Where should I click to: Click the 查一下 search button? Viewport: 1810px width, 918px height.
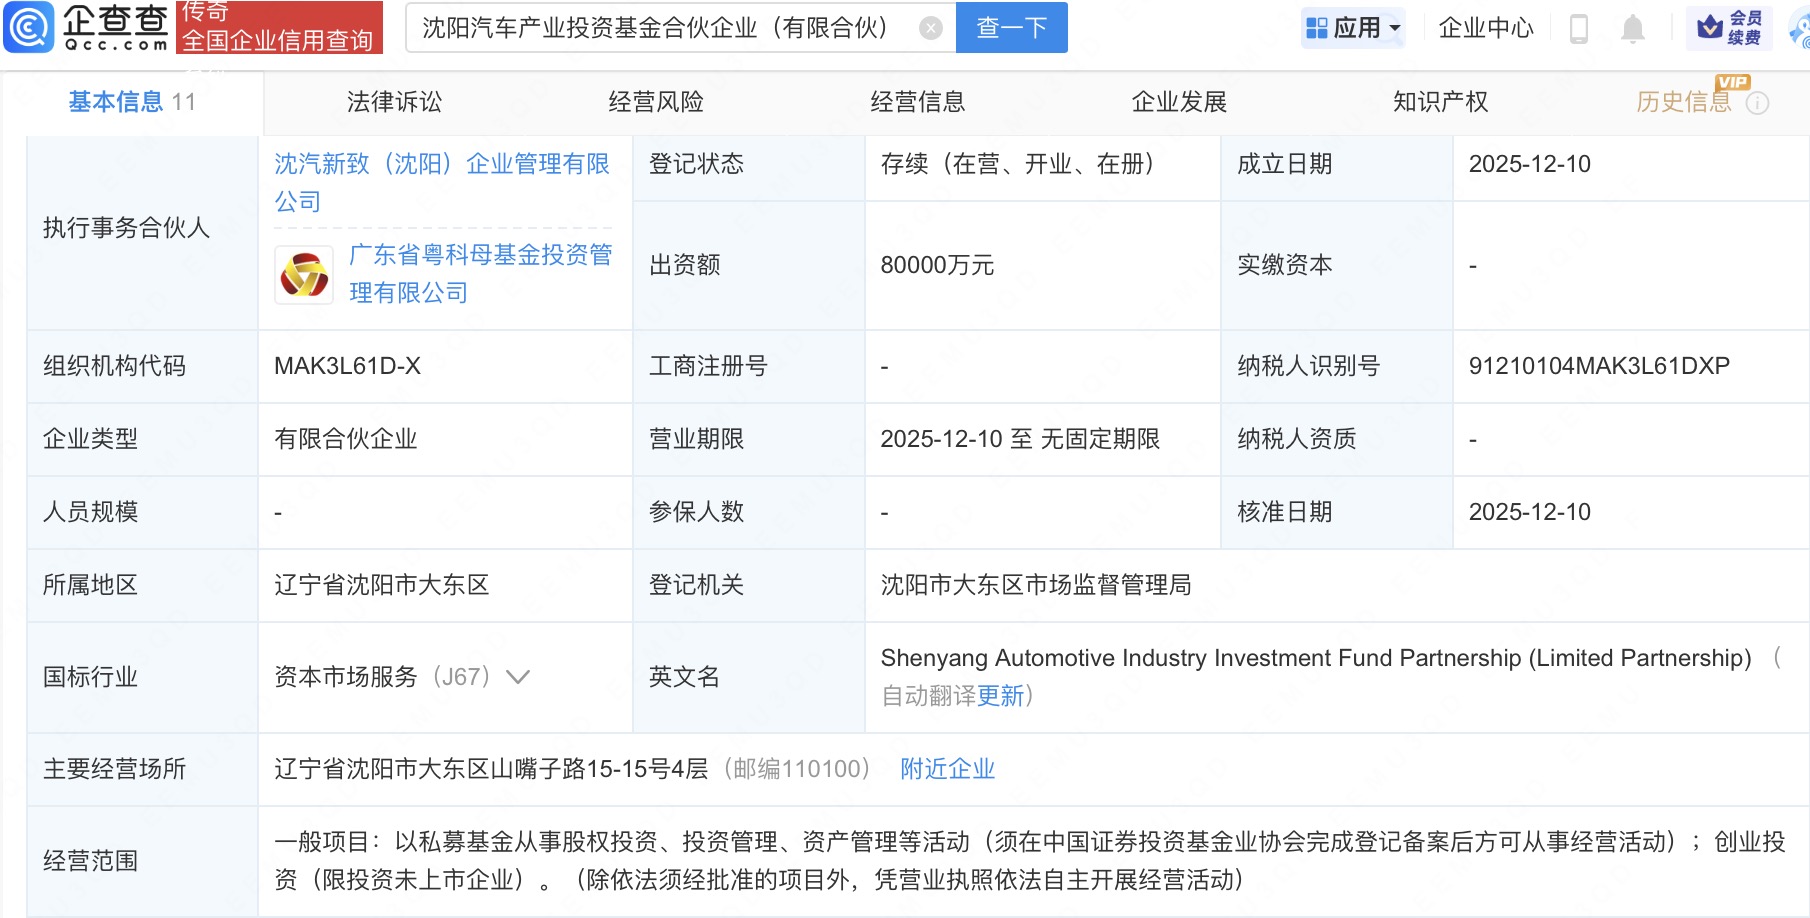coord(1010,28)
